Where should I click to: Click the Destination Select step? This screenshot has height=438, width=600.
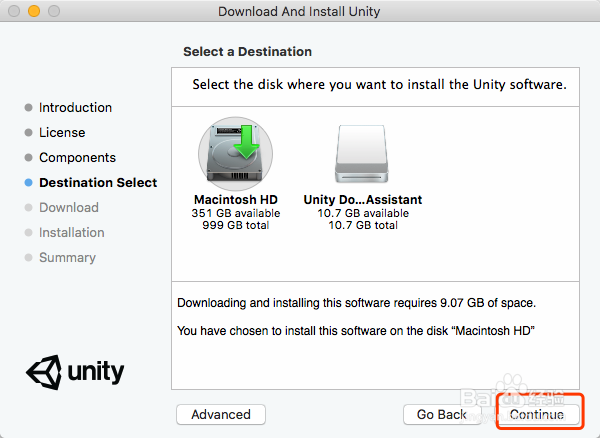pos(98,182)
